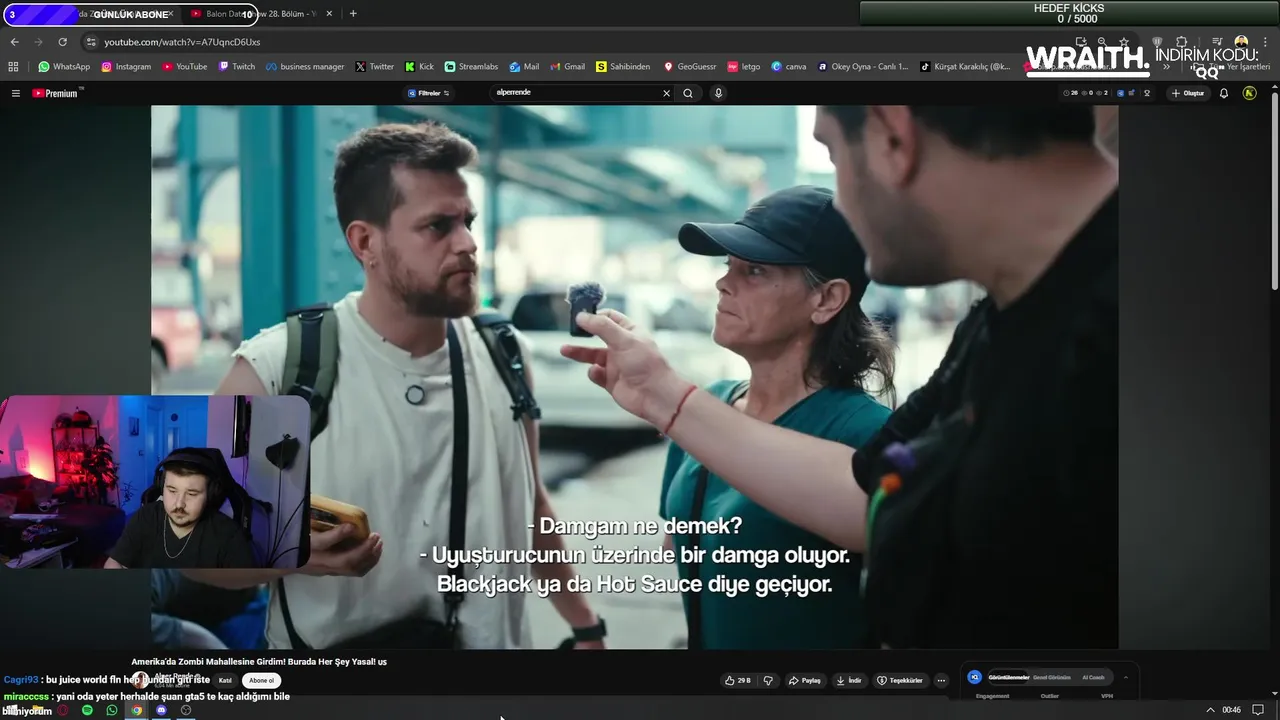Select Genel Görünüm tab

1052,677
